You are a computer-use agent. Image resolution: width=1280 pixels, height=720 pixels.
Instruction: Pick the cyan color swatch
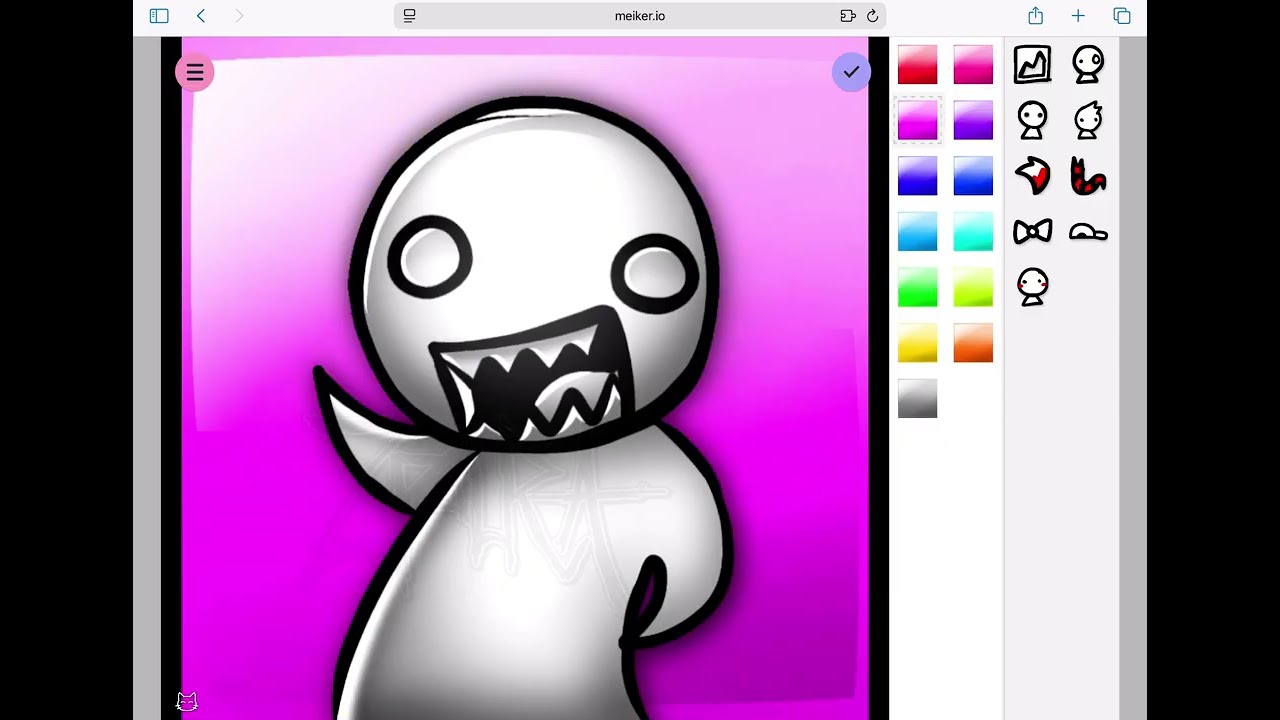coord(973,232)
